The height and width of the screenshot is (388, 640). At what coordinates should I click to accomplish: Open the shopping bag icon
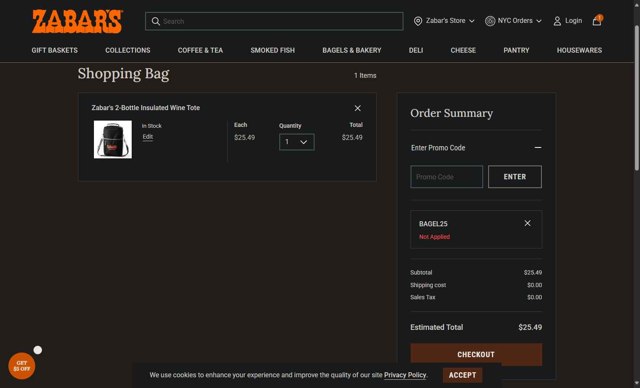pyautogui.click(x=597, y=20)
